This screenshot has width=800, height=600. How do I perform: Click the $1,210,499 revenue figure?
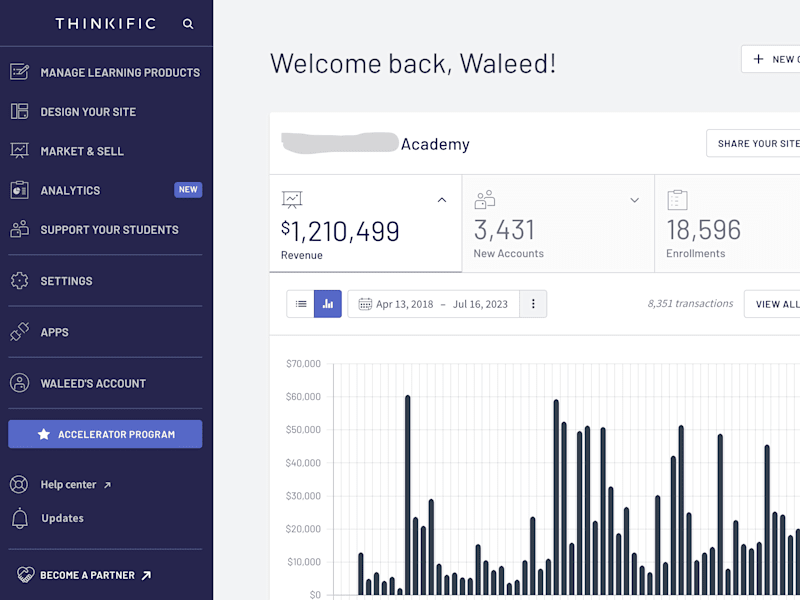pyautogui.click(x=340, y=231)
